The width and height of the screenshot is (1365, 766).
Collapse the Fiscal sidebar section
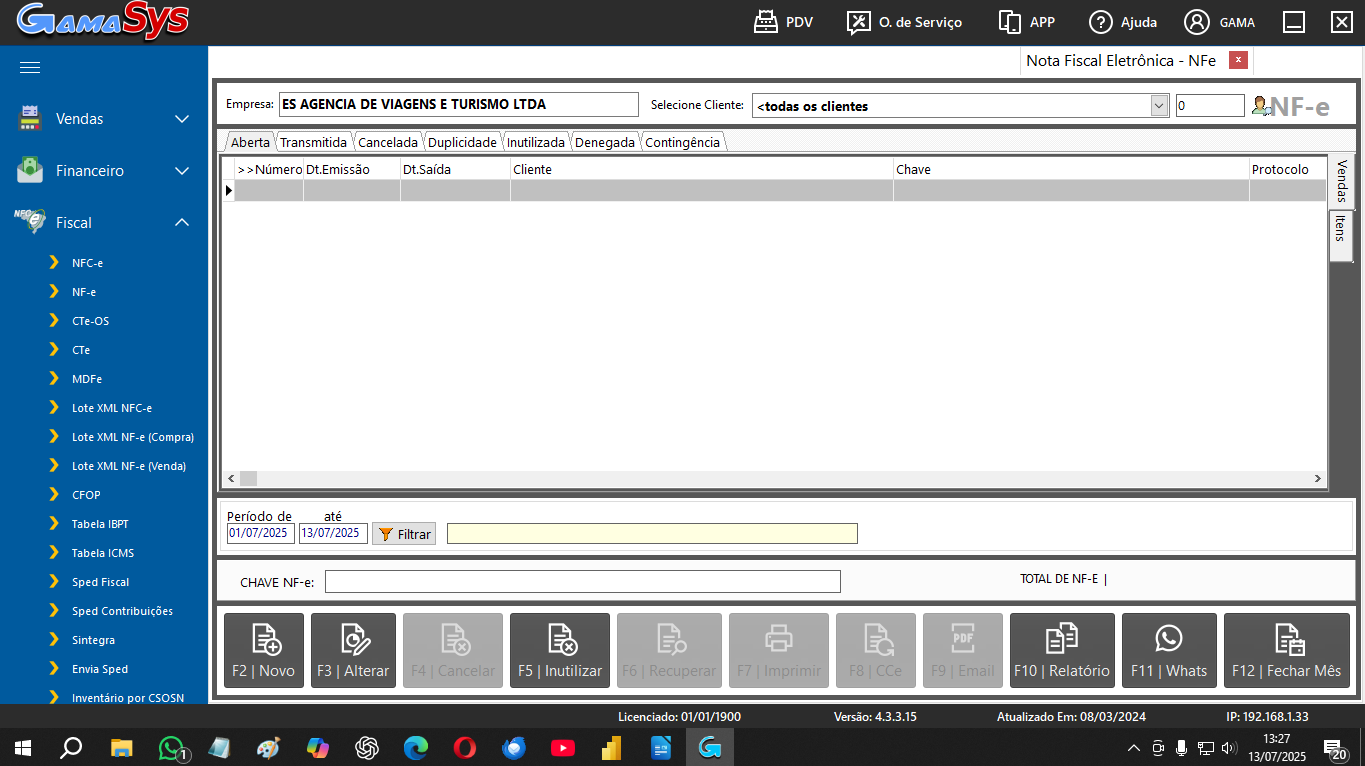pyautogui.click(x=182, y=223)
